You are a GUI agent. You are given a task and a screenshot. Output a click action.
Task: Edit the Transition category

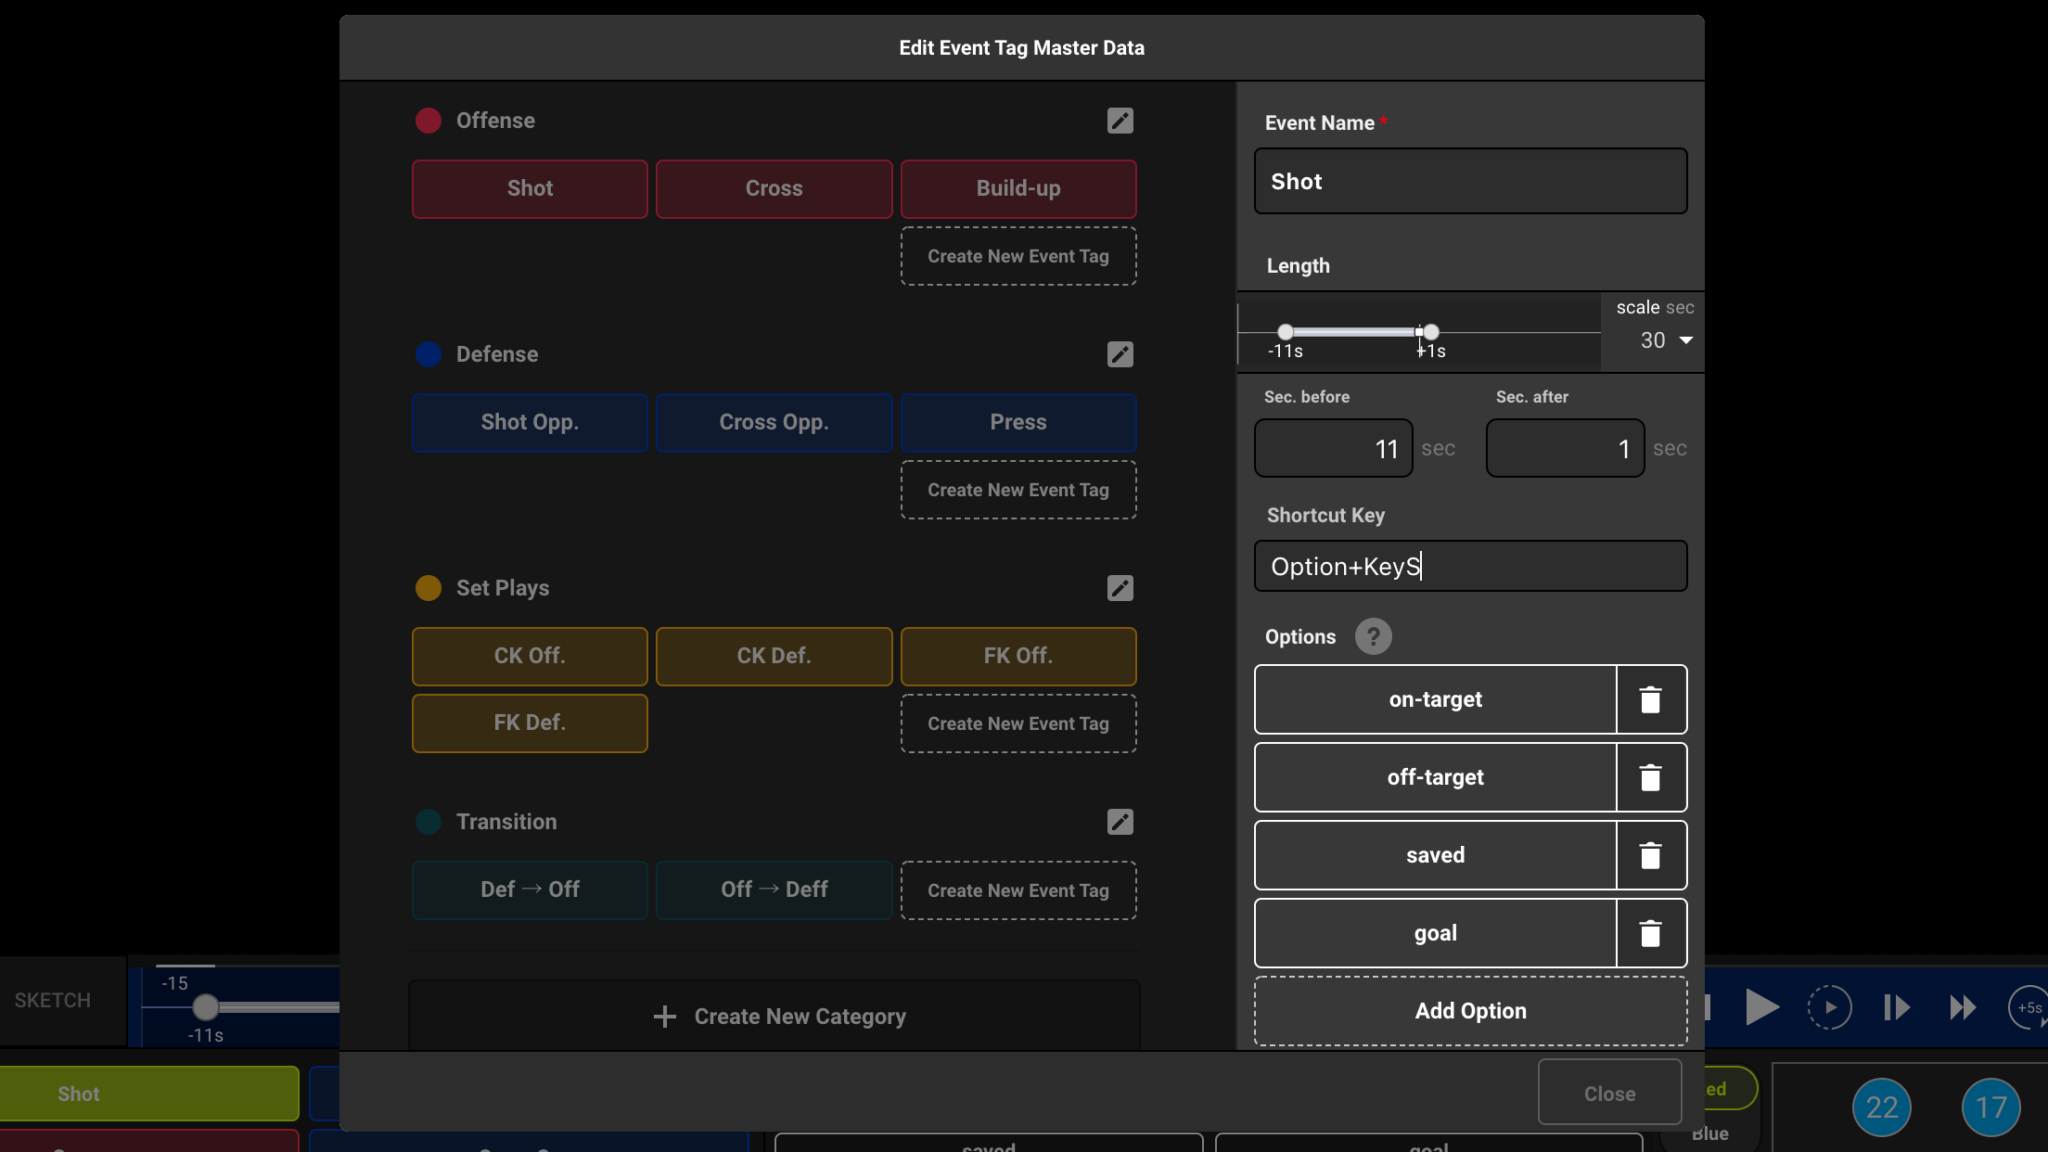1119,821
